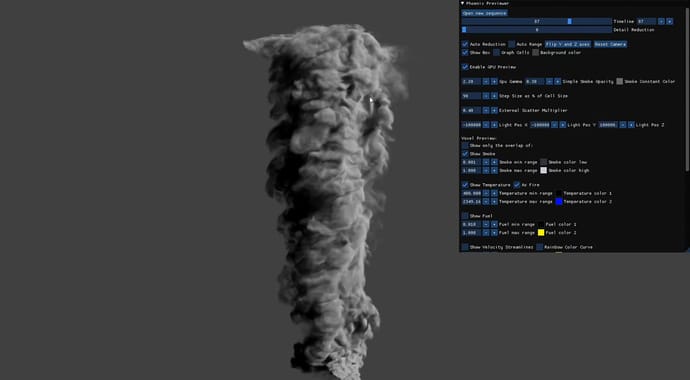Increase Light Pos Z with plus button
The height and width of the screenshot is (380, 690).
pos(631,125)
